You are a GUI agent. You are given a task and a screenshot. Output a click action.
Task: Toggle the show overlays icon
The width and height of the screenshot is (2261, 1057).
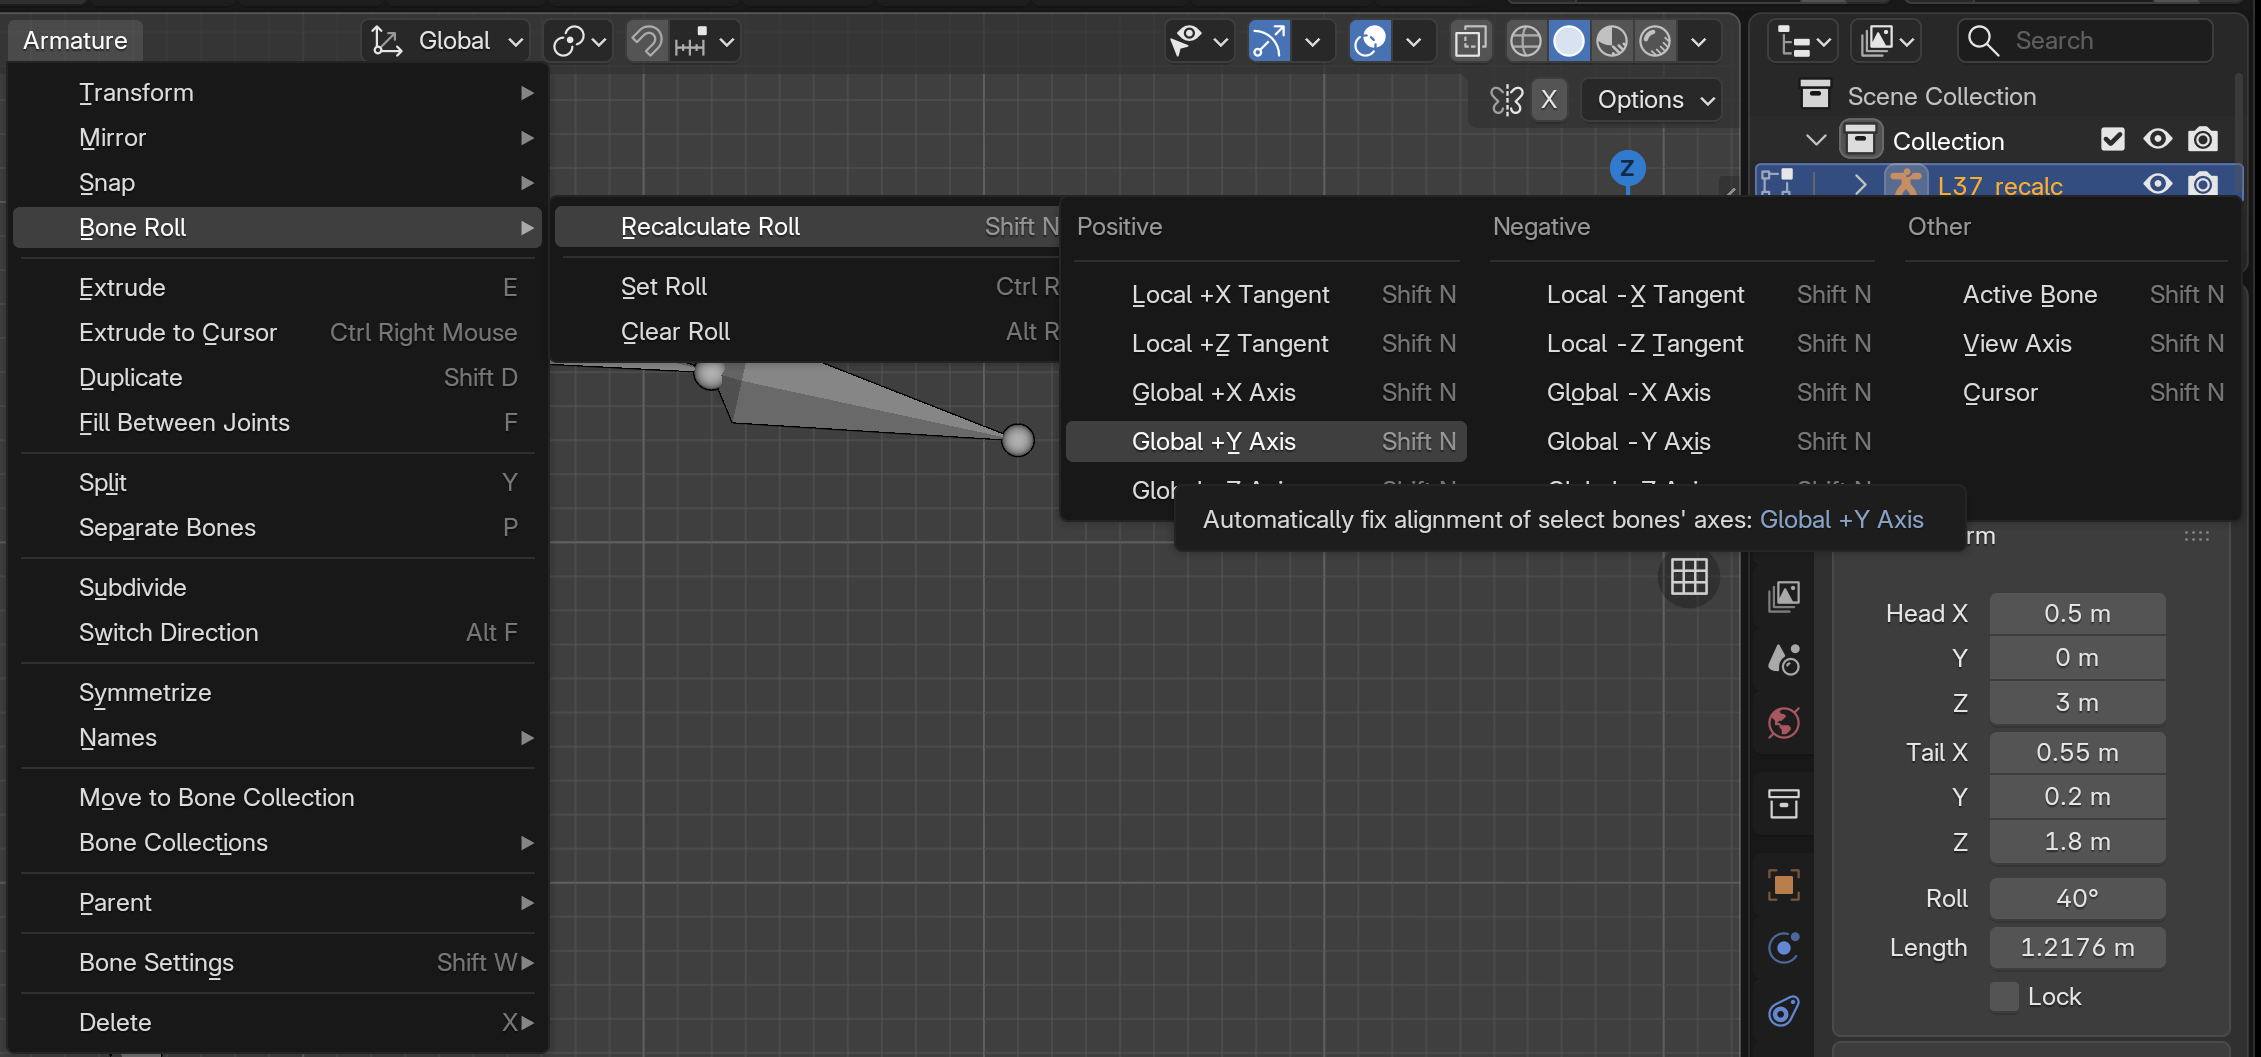click(x=1370, y=41)
